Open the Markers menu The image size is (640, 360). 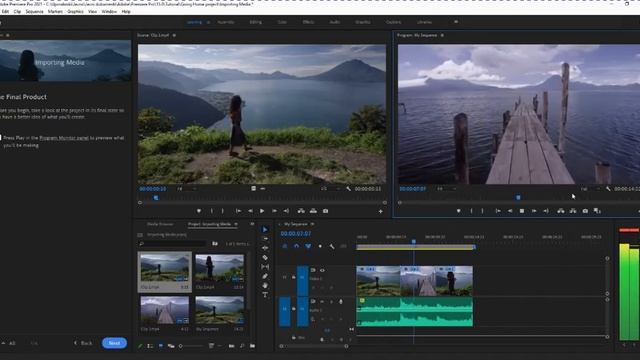tap(55, 11)
